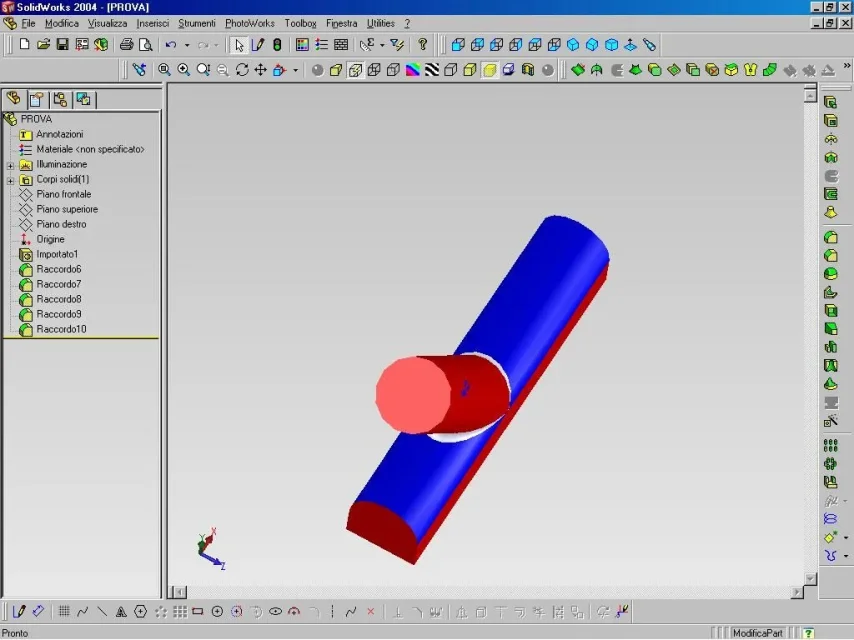Switch to the isometric standard view cube
854x640 pixels.
[x=573, y=45]
